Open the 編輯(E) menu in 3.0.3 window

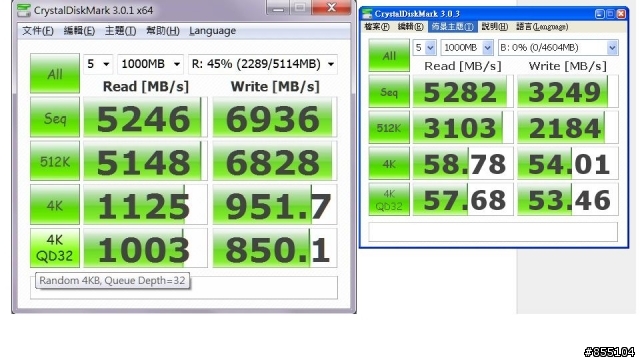410,27
